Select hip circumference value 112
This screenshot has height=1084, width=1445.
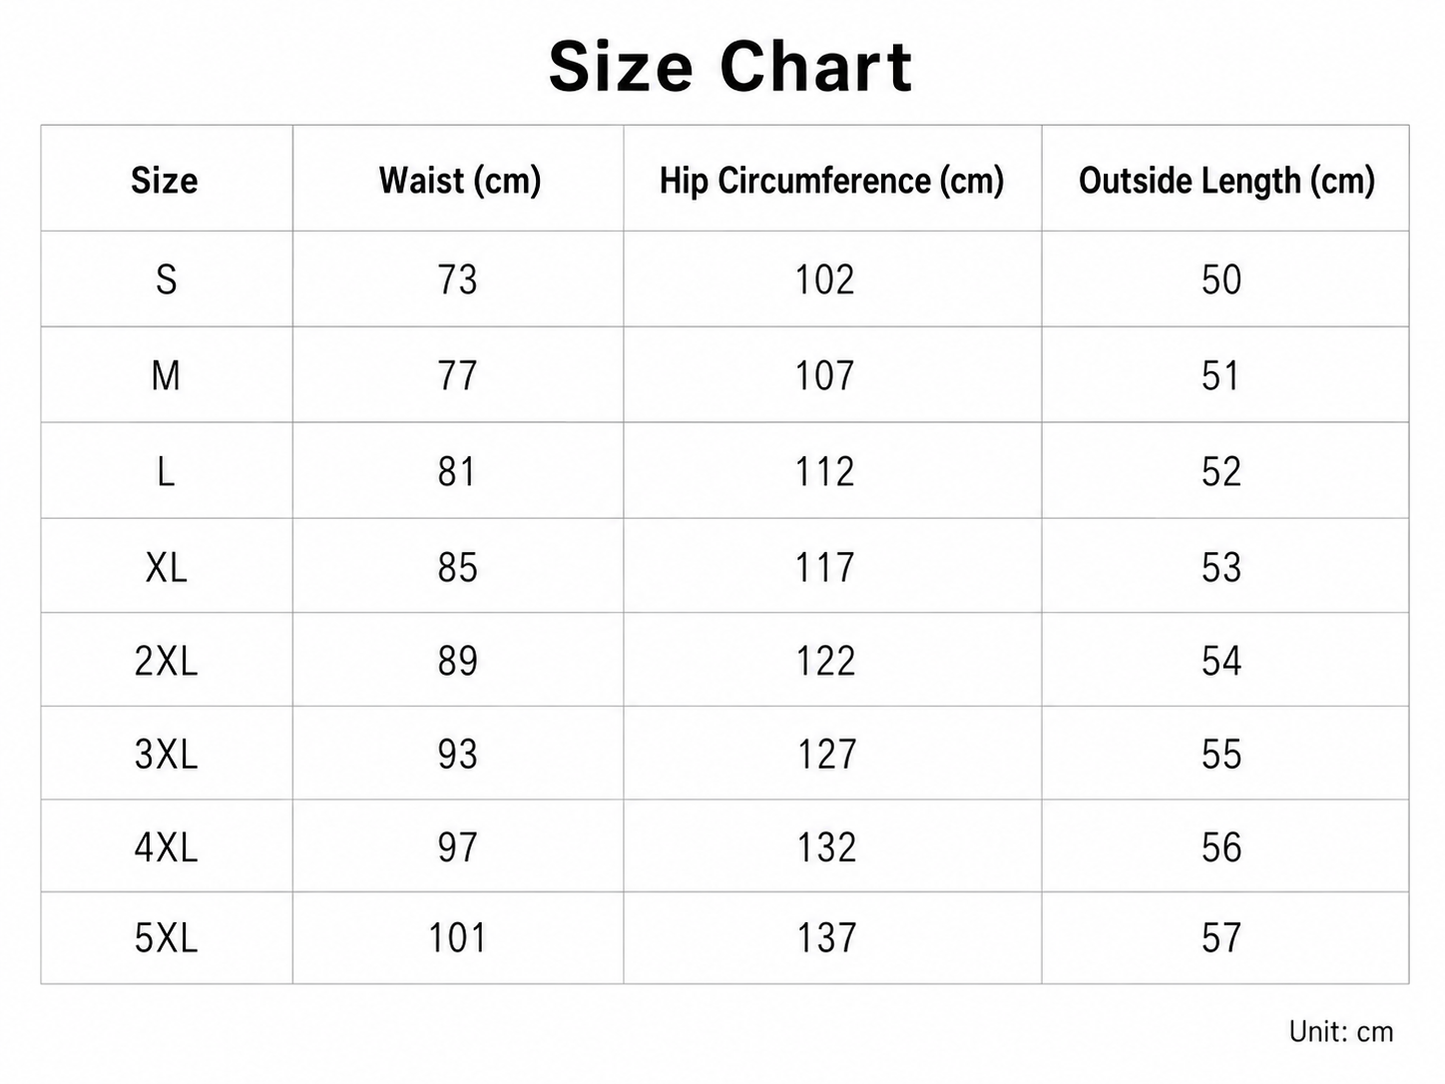click(x=825, y=472)
